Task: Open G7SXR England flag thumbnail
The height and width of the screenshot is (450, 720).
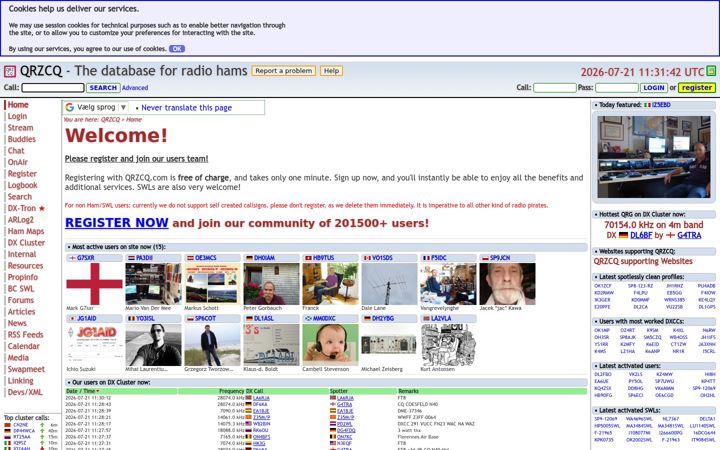Action: click(94, 284)
